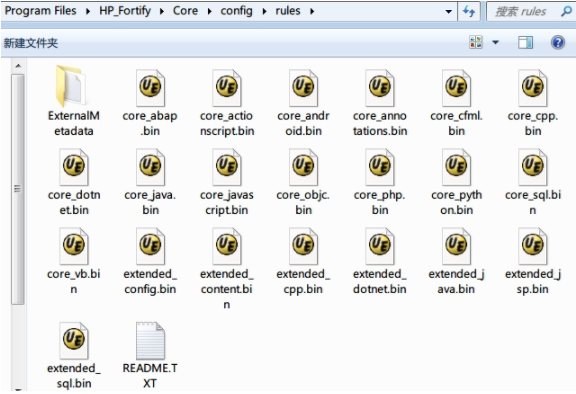Navigate to config in breadcrumb
576x394 pixels.
[x=237, y=11]
